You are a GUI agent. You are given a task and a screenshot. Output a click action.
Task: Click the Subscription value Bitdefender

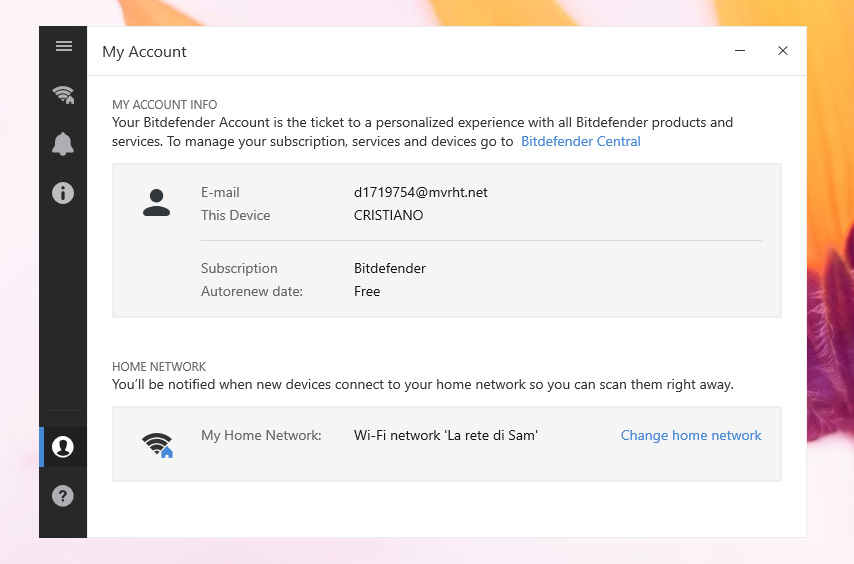[390, 268]
